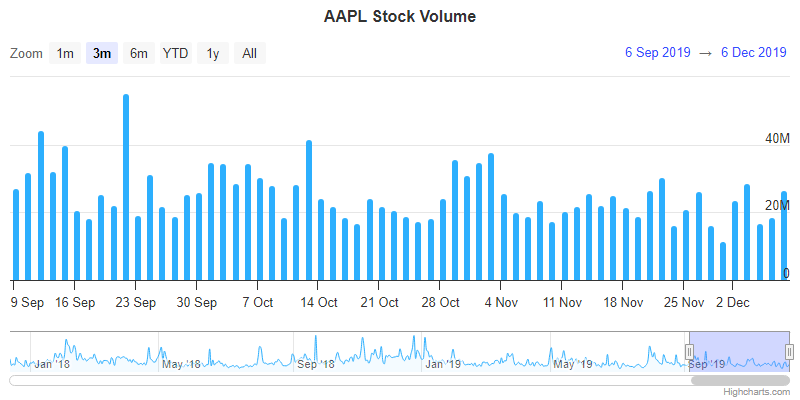
Task: Click the 23 Sep axis label
Action: tap(136, 303)
